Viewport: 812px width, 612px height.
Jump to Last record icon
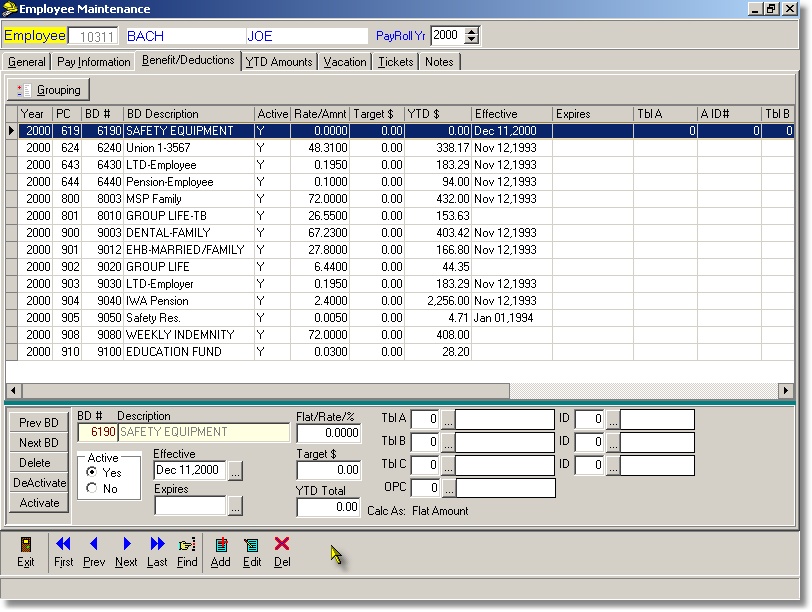pyautogui.click(x=157, y=545)
